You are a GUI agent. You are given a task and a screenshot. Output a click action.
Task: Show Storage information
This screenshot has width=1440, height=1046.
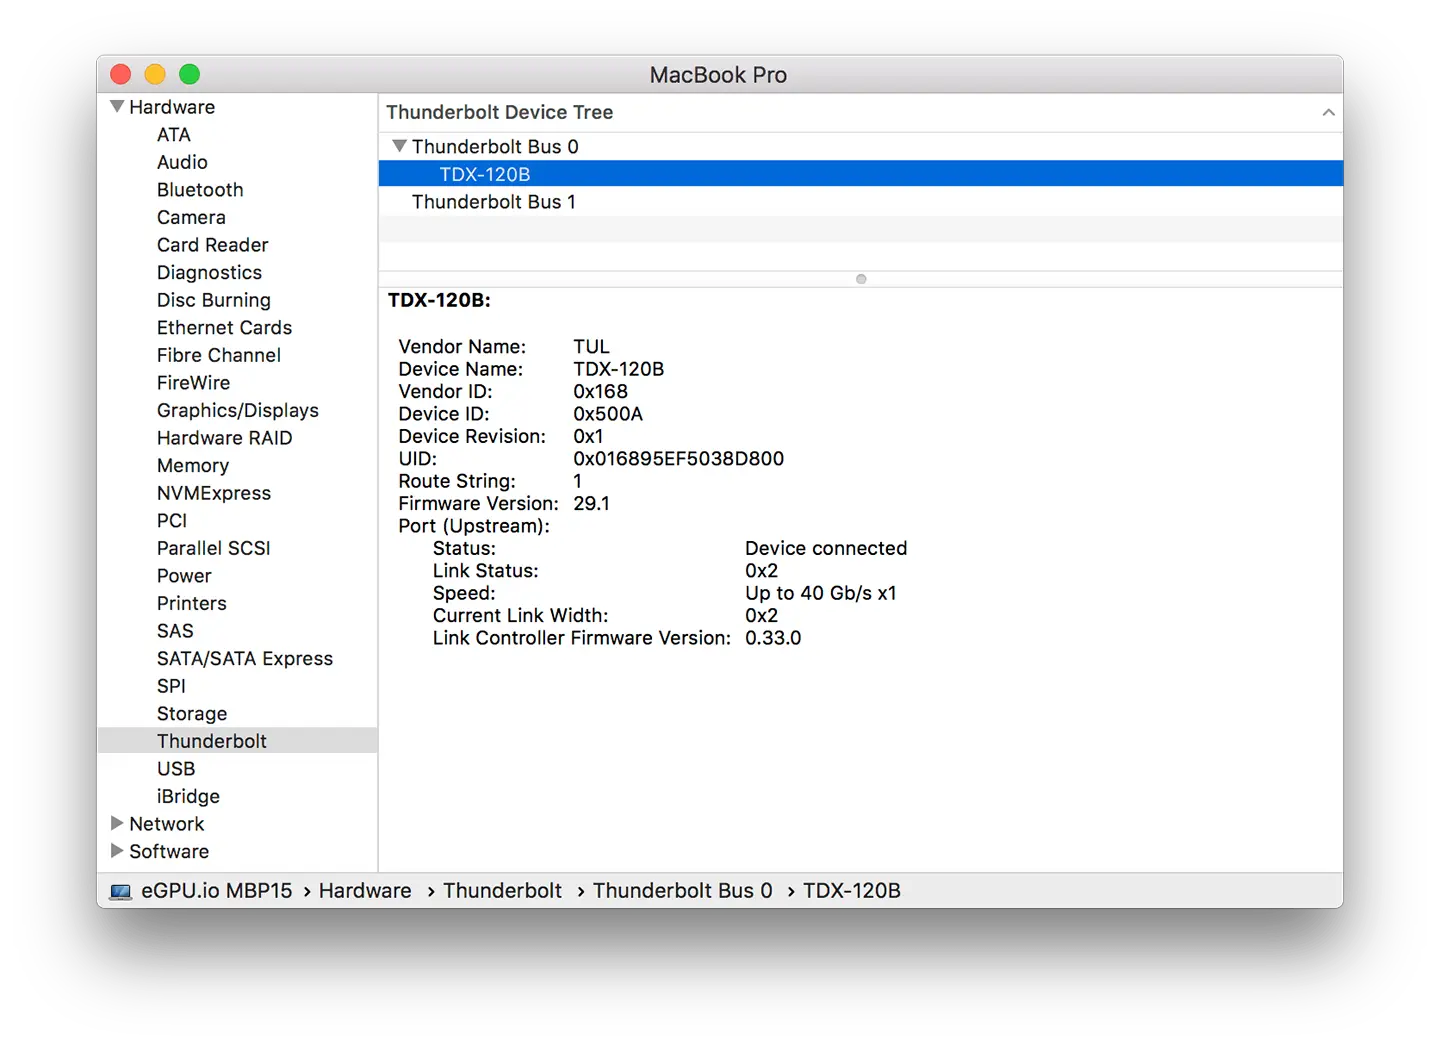(x=191, y=713)
